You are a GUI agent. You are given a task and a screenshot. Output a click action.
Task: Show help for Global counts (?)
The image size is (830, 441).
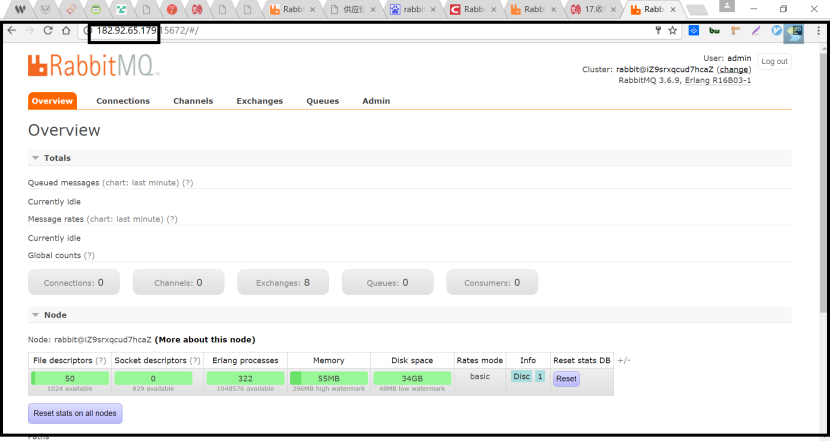coord(89,255)
